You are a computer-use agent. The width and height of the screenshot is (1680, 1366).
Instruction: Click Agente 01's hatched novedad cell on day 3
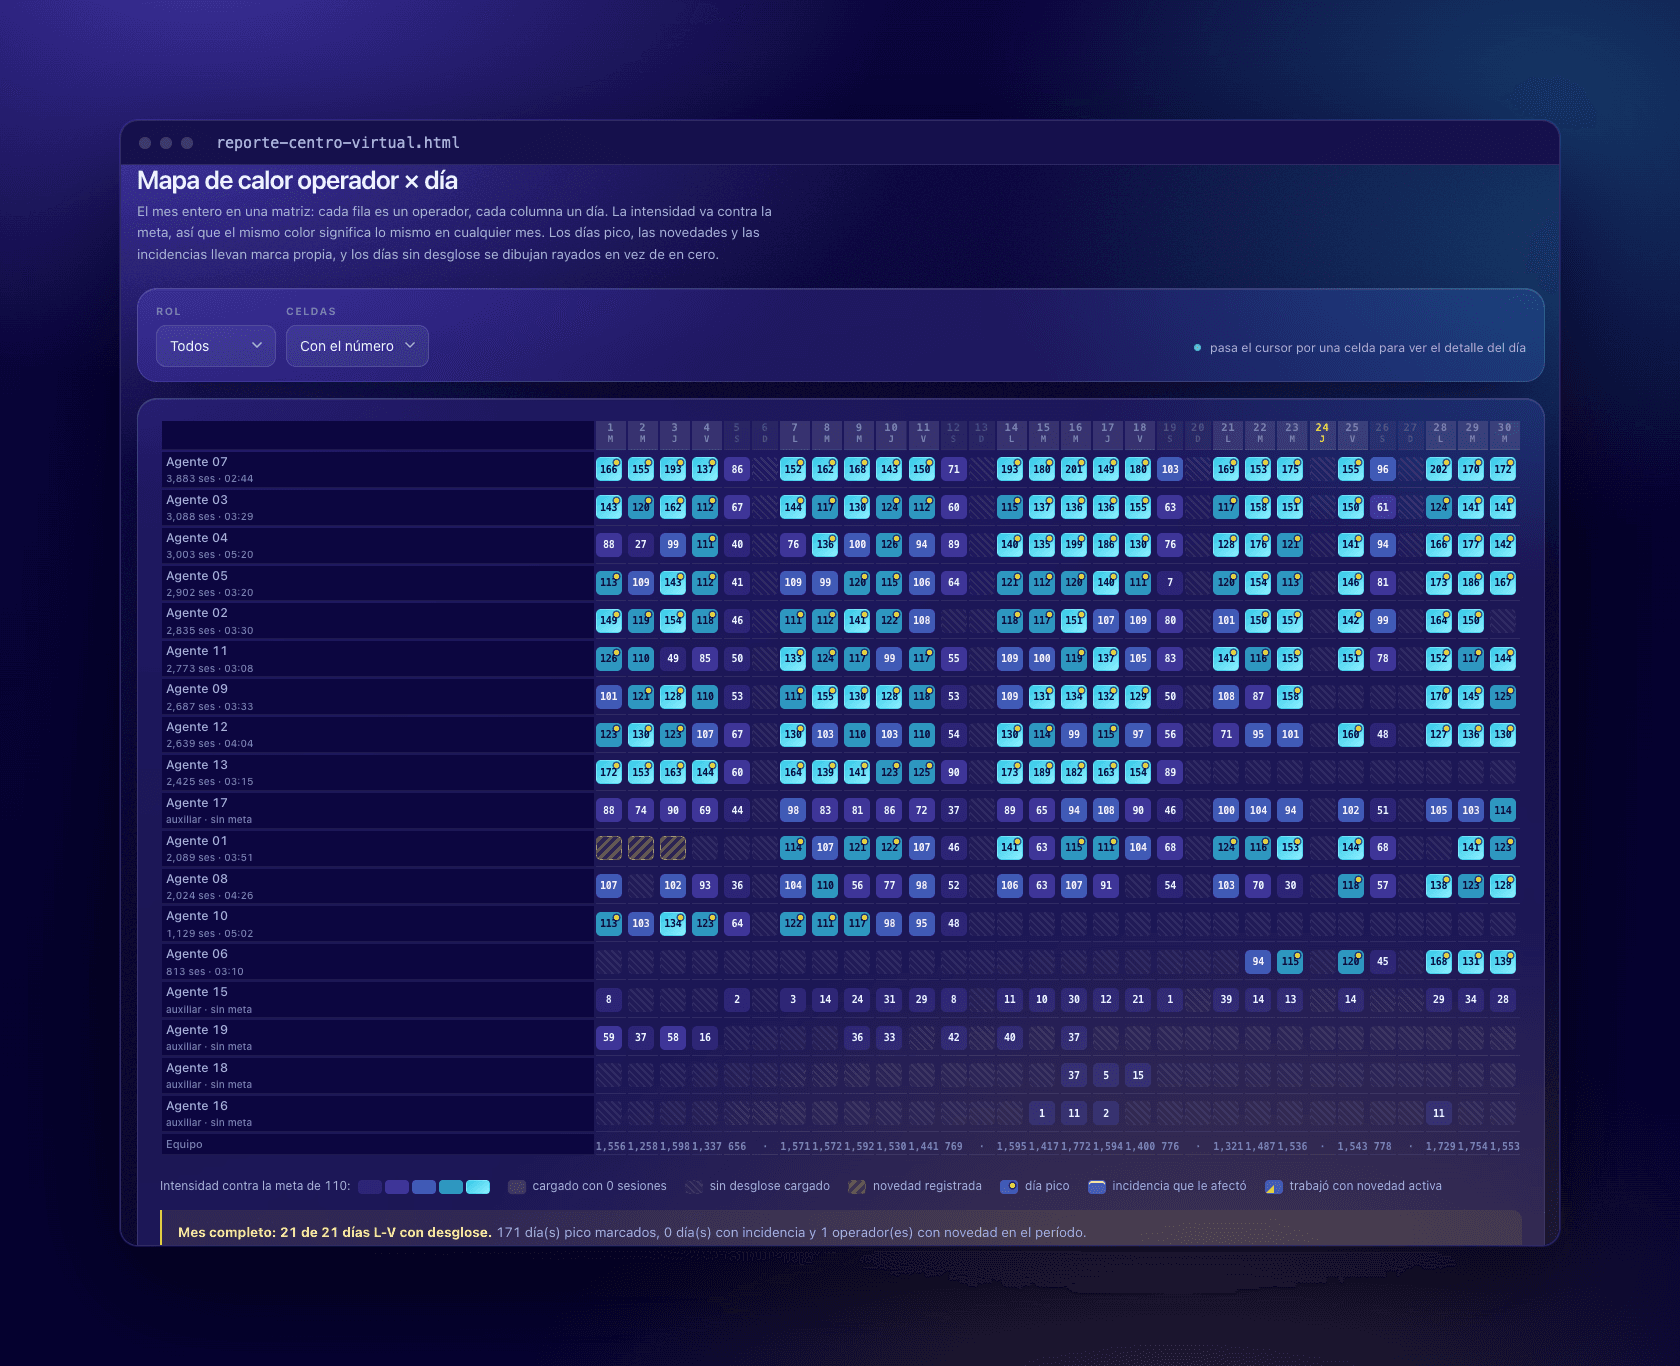point(673,848)
